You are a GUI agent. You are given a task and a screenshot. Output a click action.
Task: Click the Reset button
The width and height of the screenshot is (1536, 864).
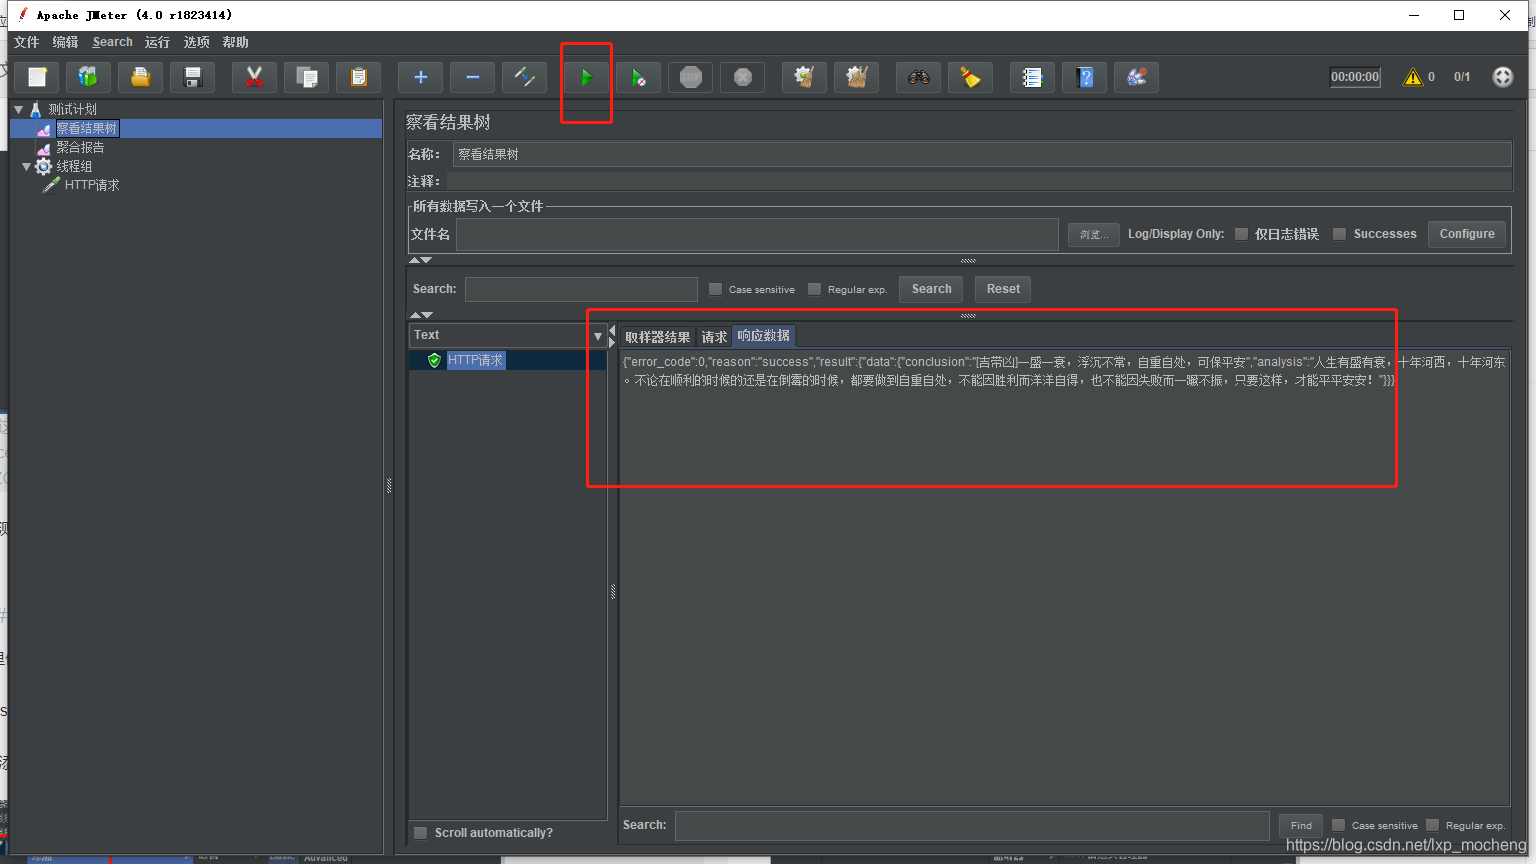coord(1003,289)
